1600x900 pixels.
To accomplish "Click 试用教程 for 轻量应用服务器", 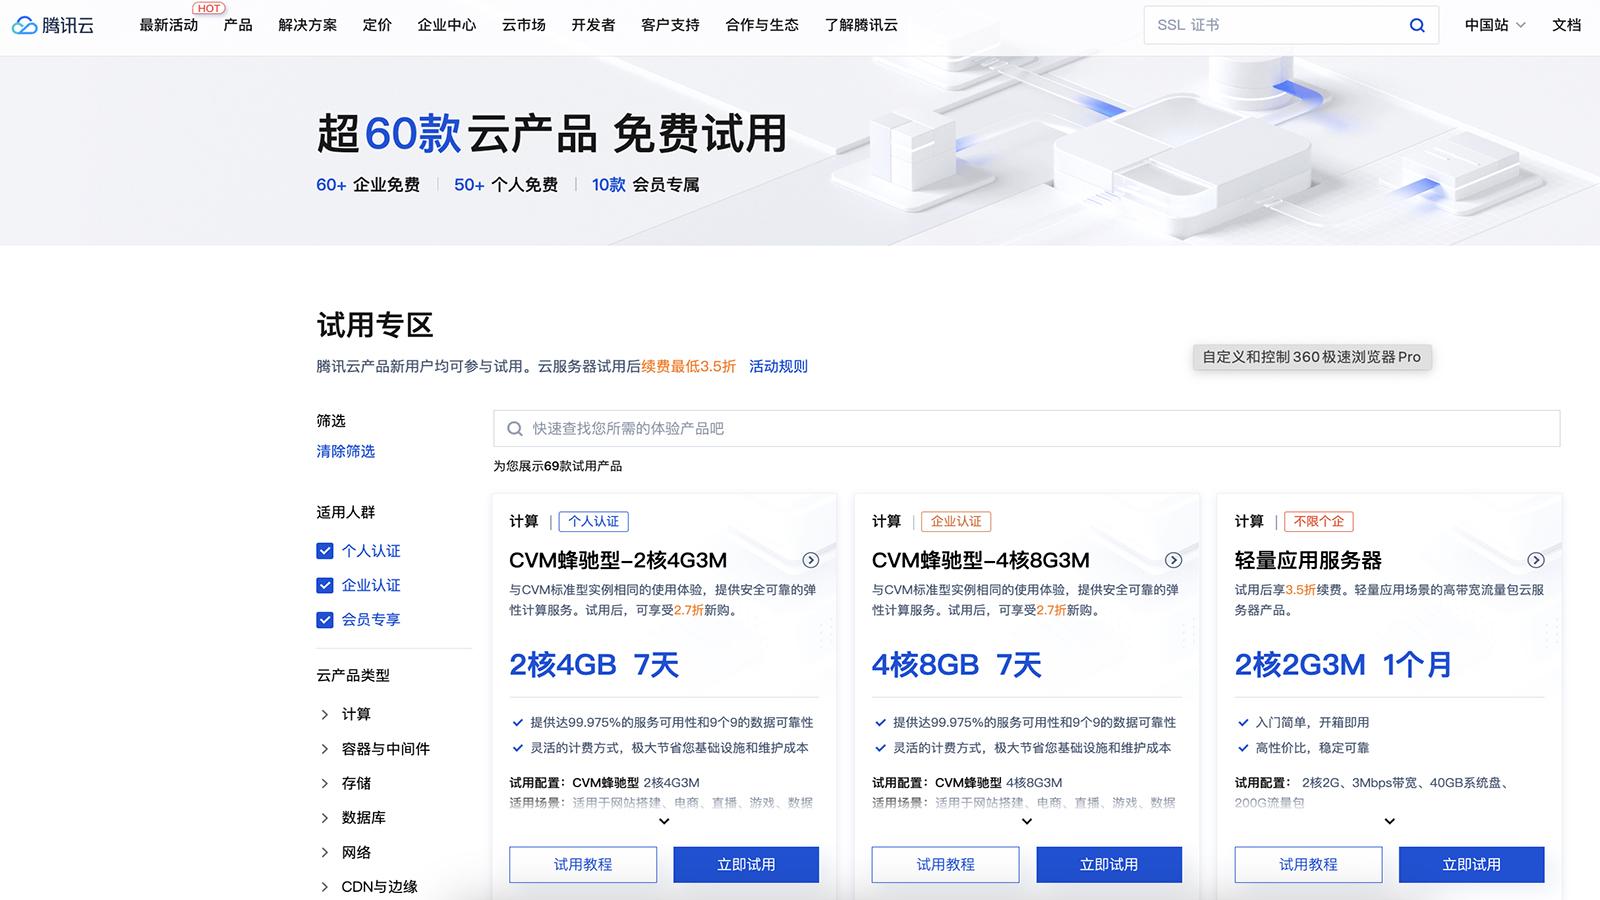I will pyautogui.click(x=1308, y=865).
